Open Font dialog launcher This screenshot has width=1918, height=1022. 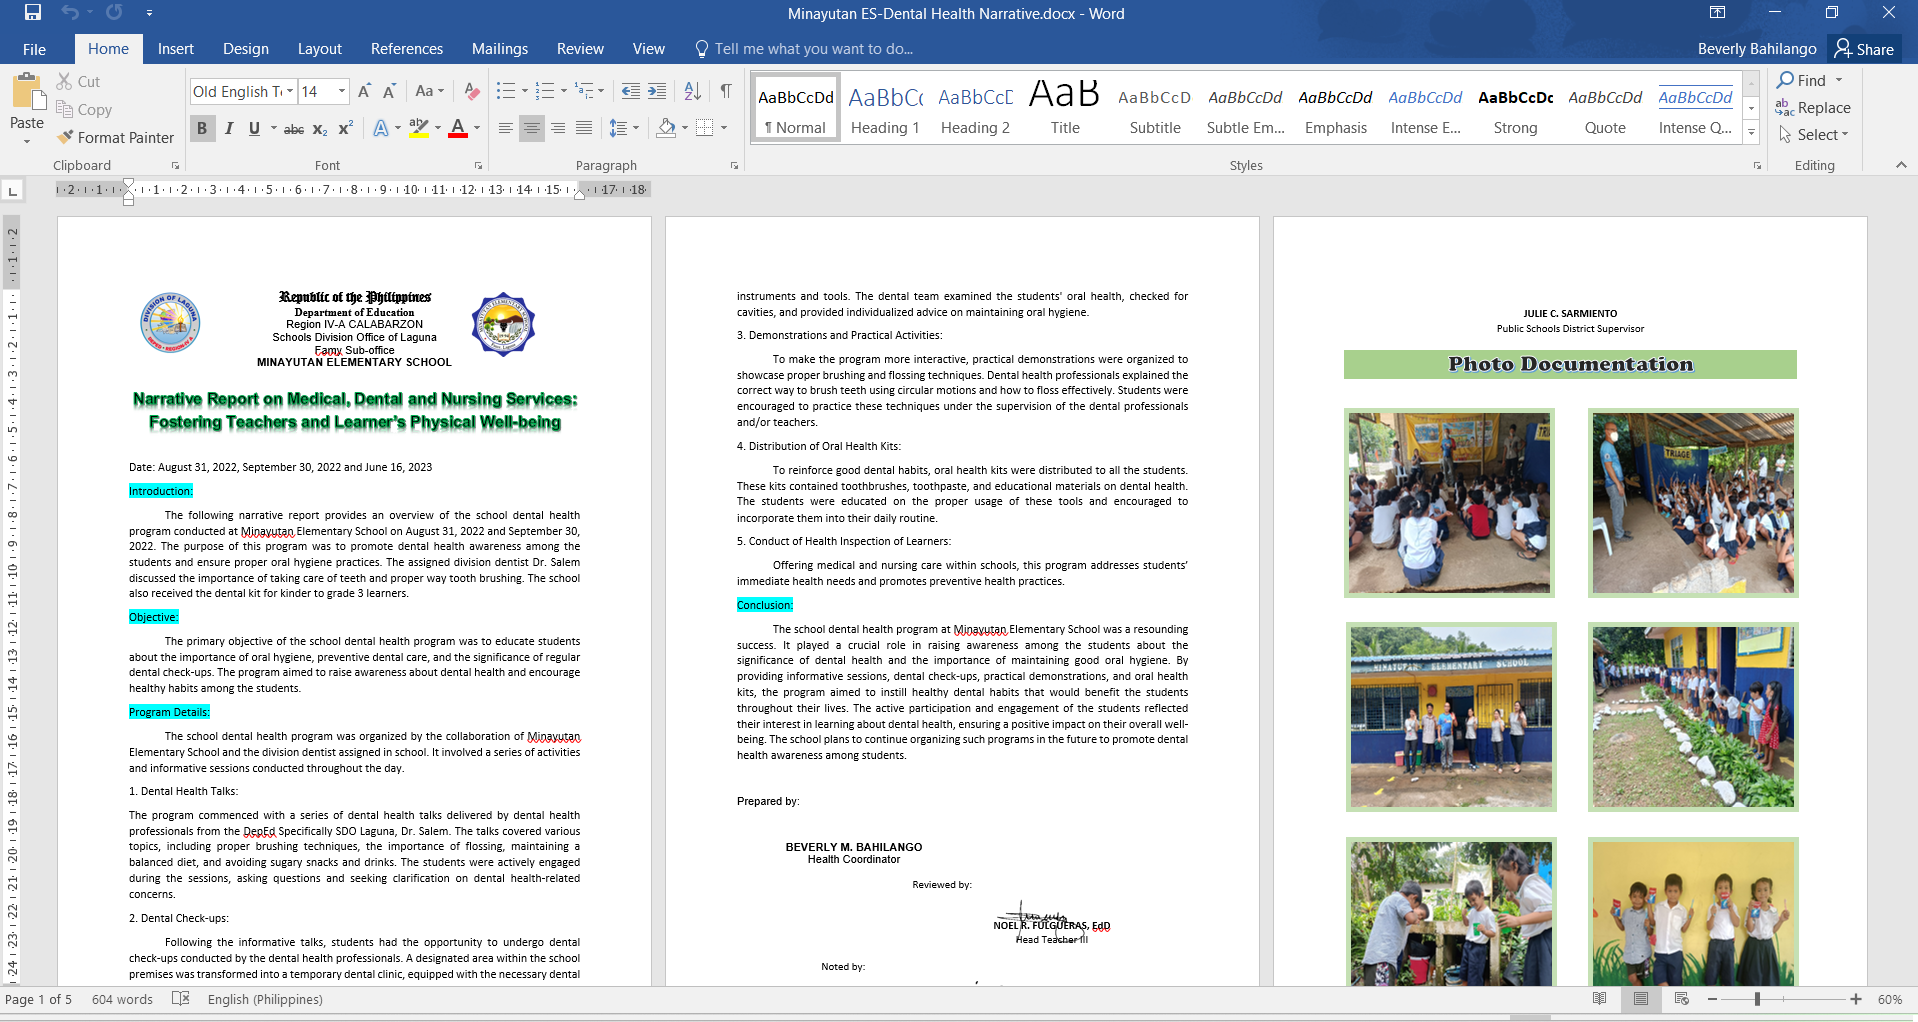click(x=478, y=165)
